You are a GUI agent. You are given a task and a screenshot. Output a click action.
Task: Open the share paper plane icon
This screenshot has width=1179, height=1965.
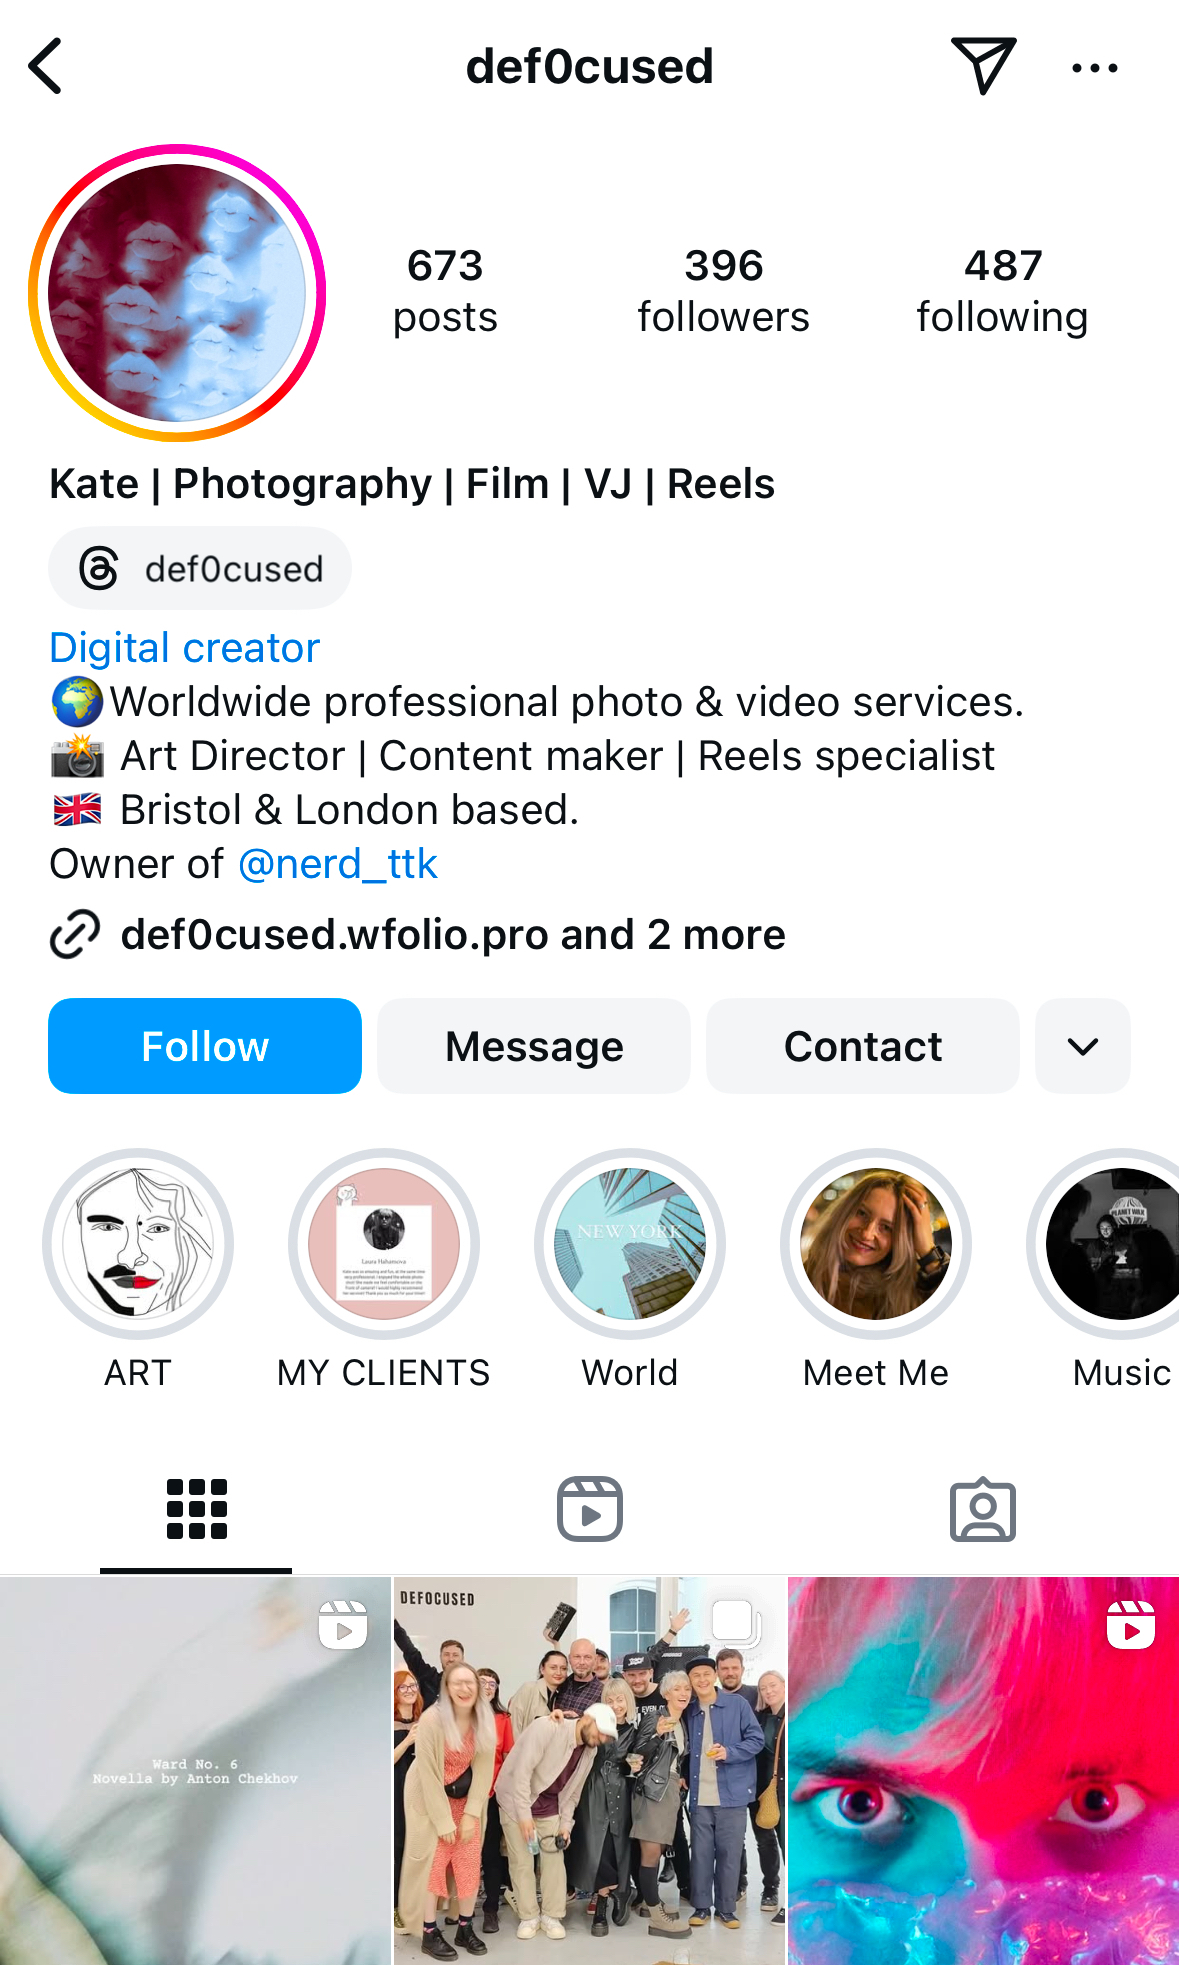[983, 65]
